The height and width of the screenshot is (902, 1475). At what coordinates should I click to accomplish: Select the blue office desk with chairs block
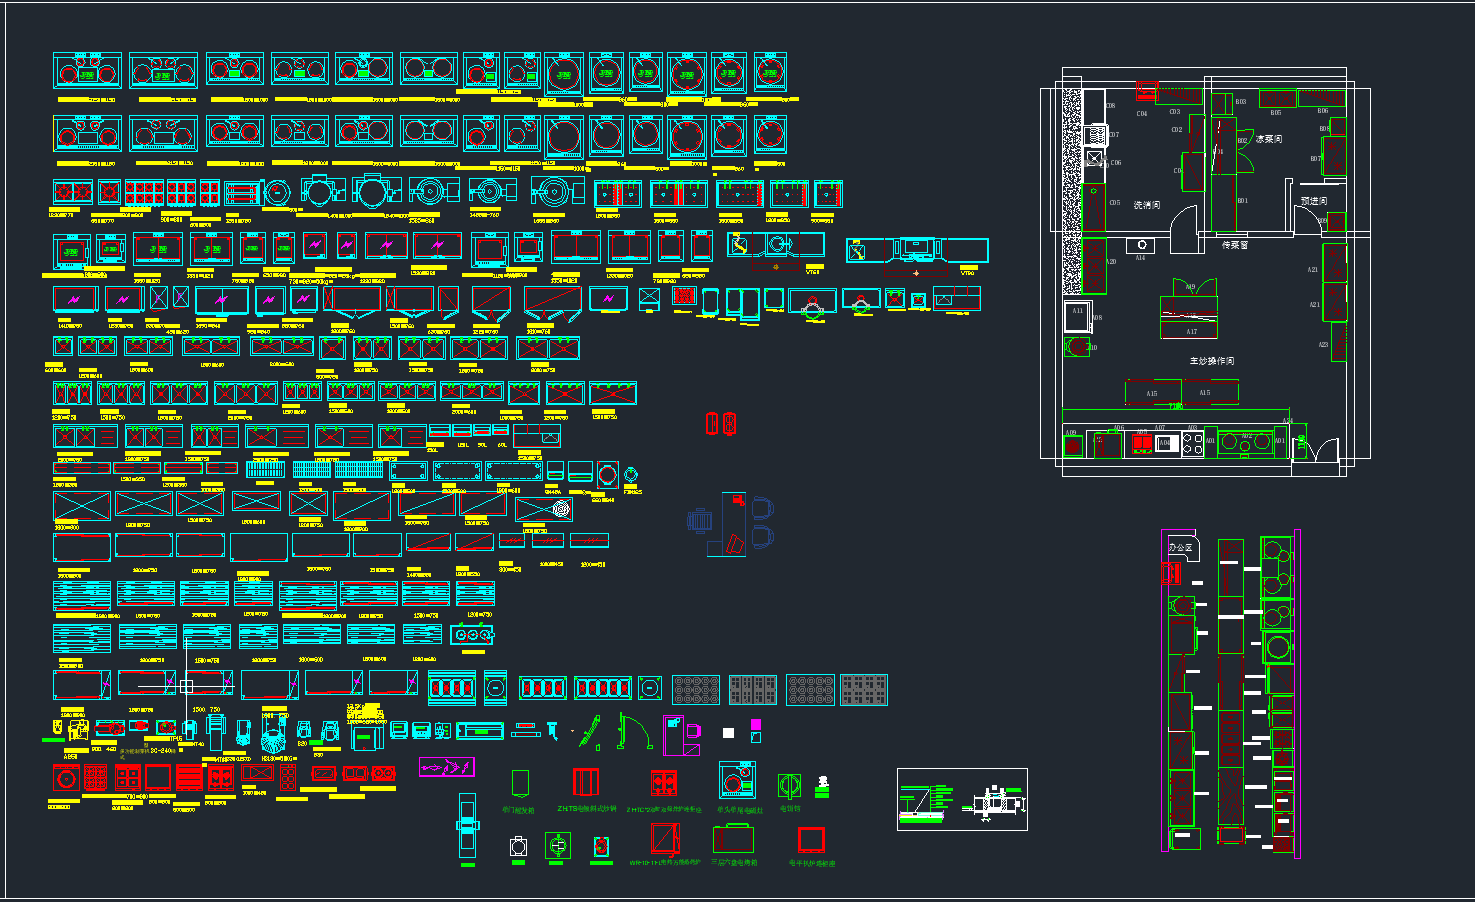pyautogui.click(x=733, y=524)
